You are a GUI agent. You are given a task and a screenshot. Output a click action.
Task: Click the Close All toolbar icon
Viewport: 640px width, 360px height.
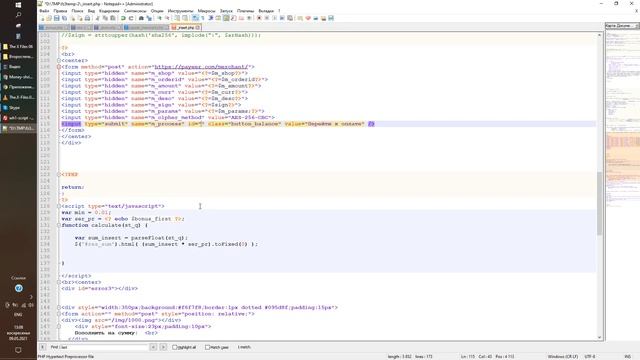pos(81,18)
